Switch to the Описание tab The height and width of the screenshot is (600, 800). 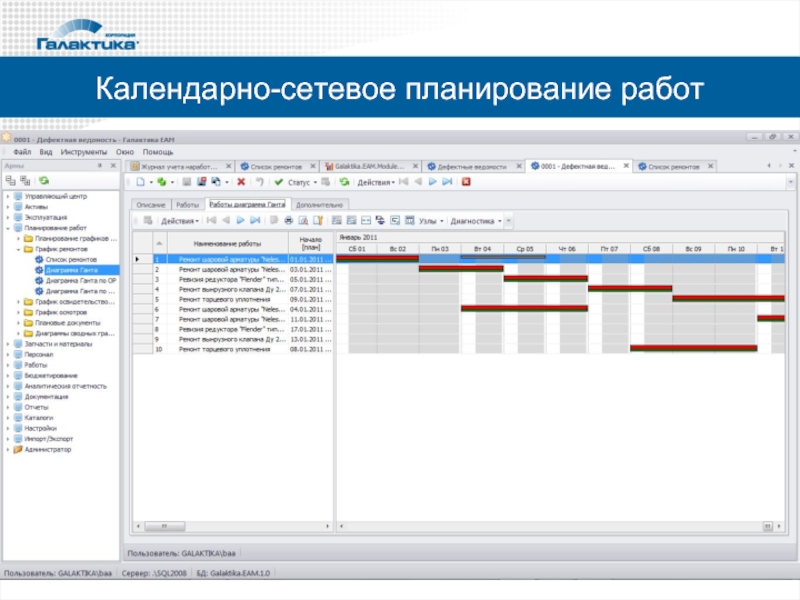151,205
